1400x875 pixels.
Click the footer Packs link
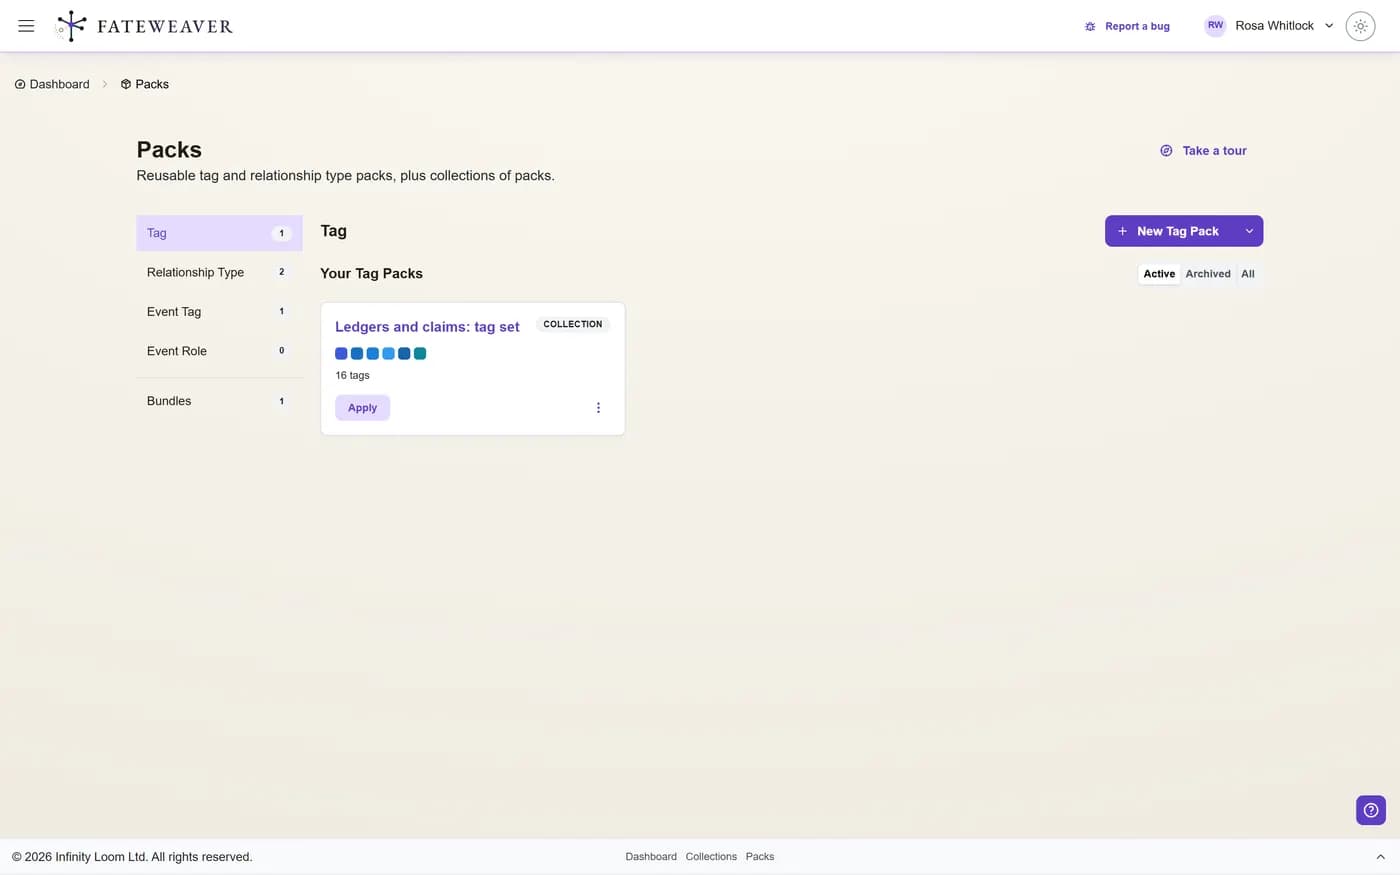pos(760,857)
